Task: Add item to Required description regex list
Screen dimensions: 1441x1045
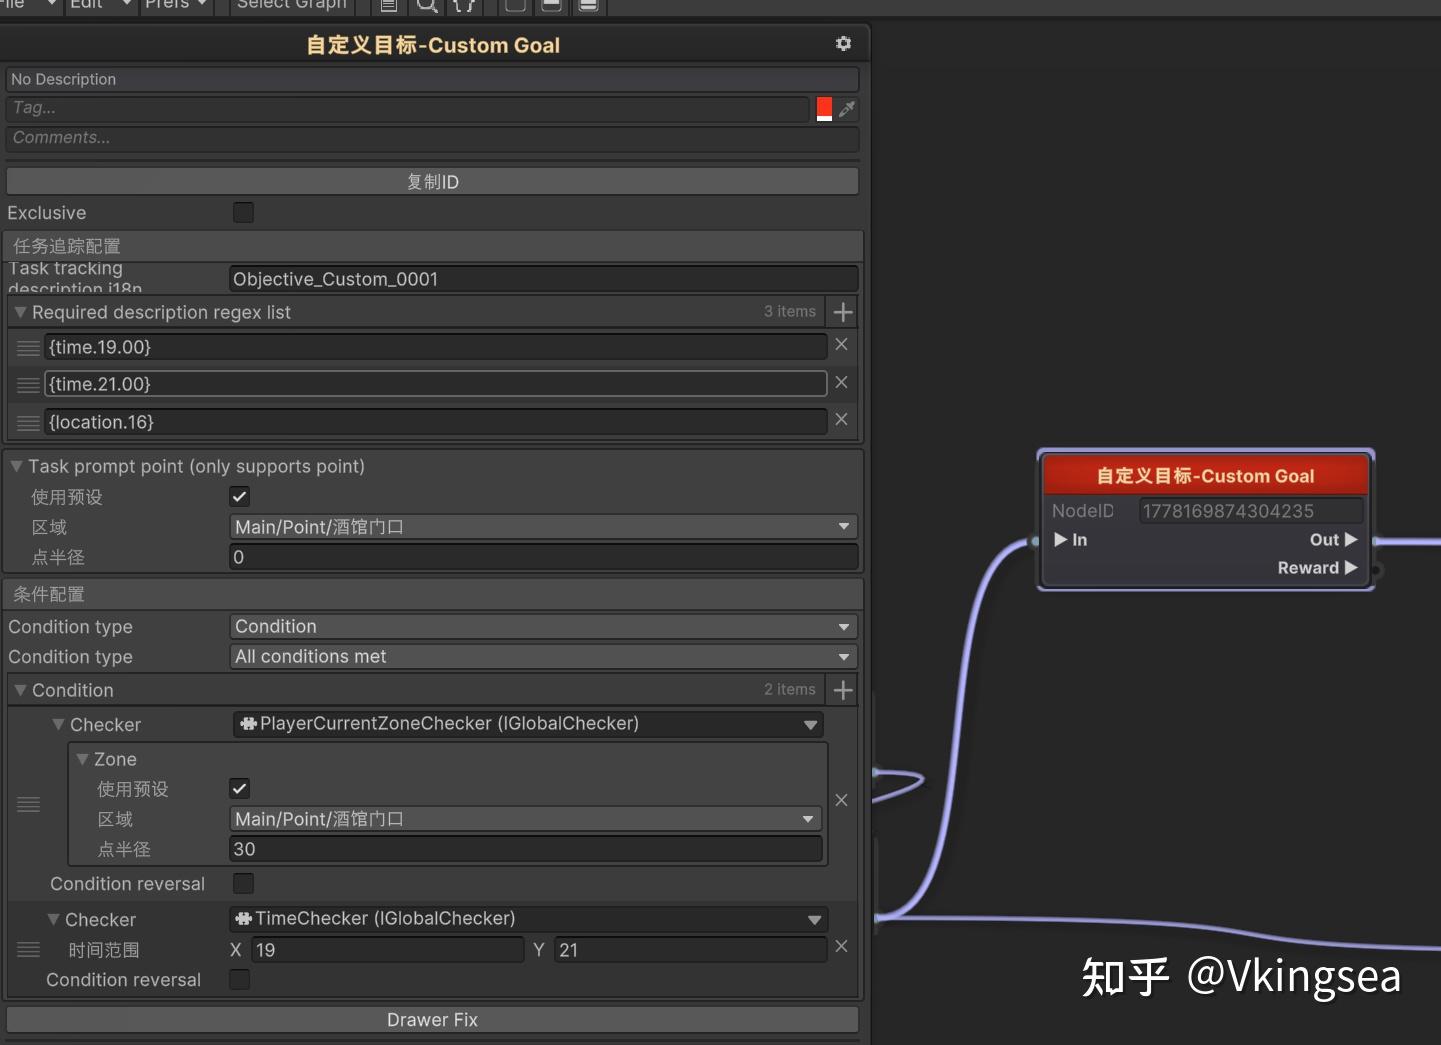Action: [x=843, y=312]
